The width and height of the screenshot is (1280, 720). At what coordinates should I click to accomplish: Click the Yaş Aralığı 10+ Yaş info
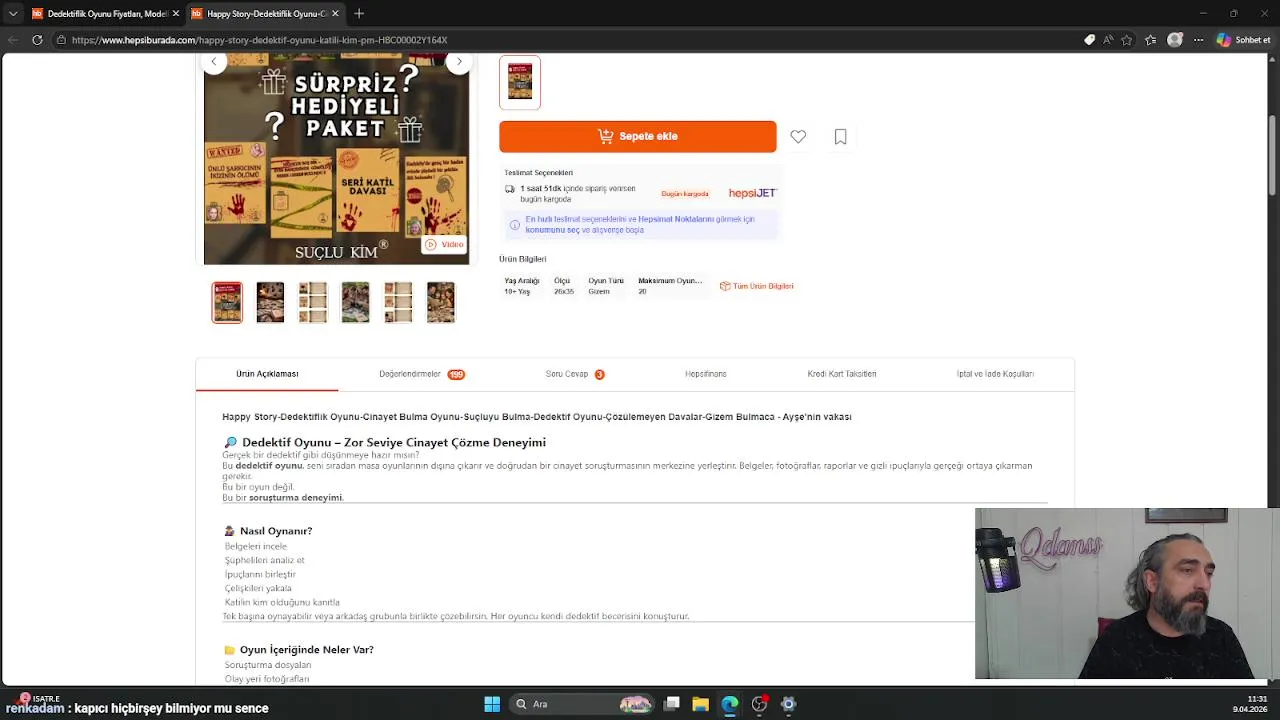521,286
